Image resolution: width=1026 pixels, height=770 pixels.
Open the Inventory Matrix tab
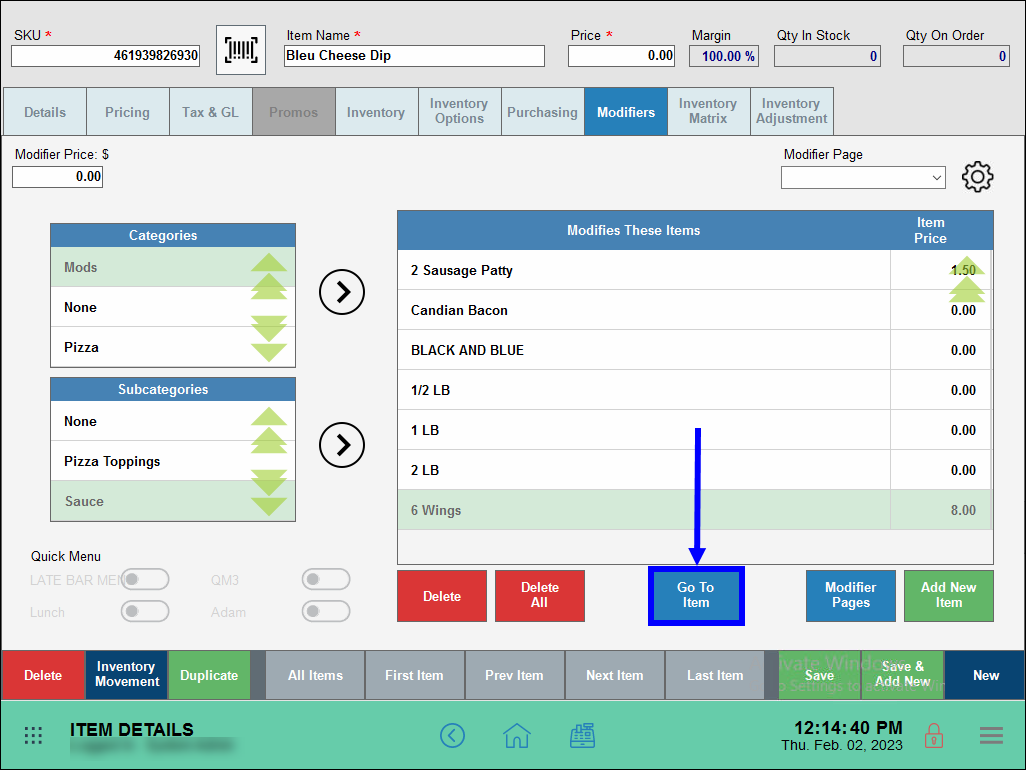[709, 112]
